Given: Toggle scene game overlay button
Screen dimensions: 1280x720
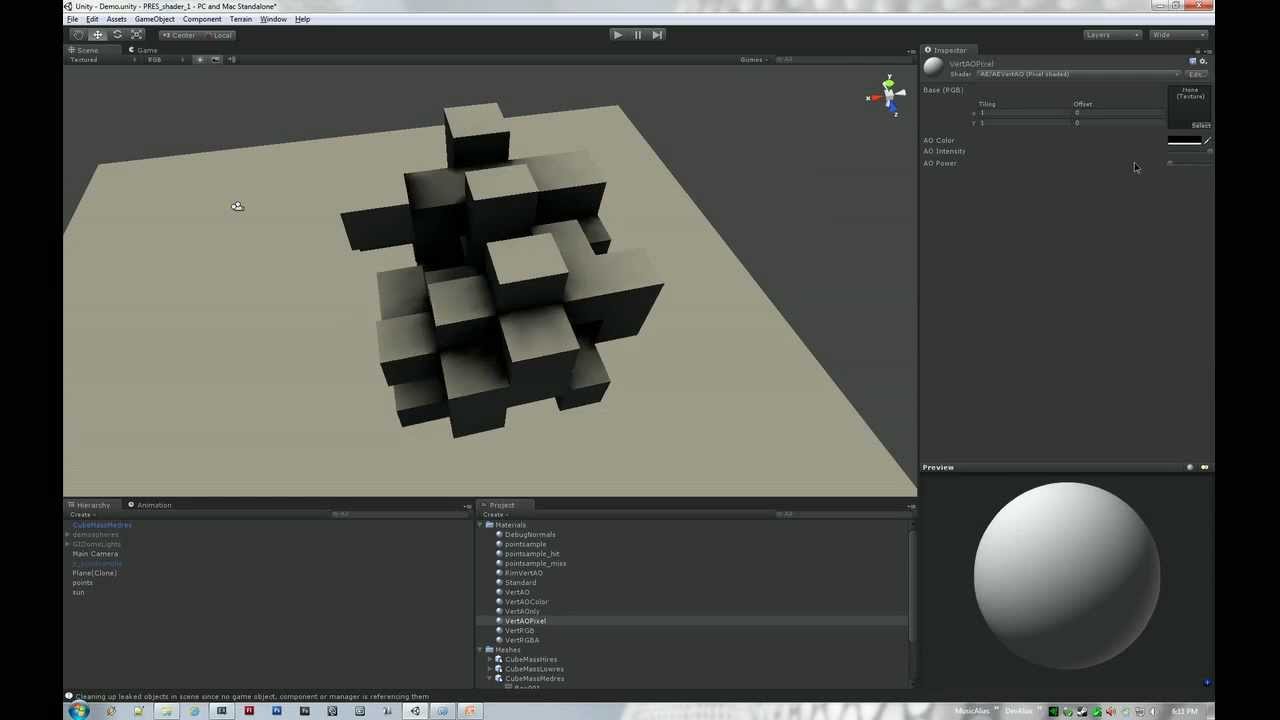Looking at the screenshot, I should pos(216,60).
